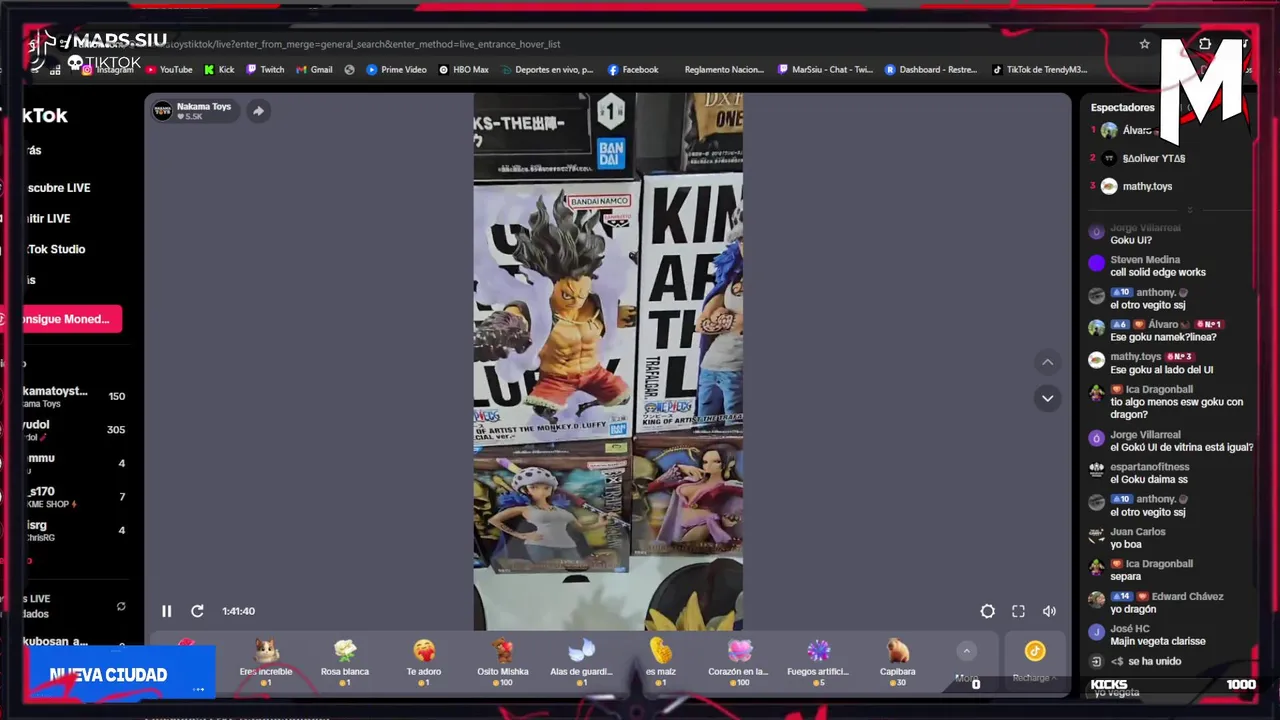Send the Corazón en la... gift
This screenshot has width=1280, height=720.
click(738, 662)
